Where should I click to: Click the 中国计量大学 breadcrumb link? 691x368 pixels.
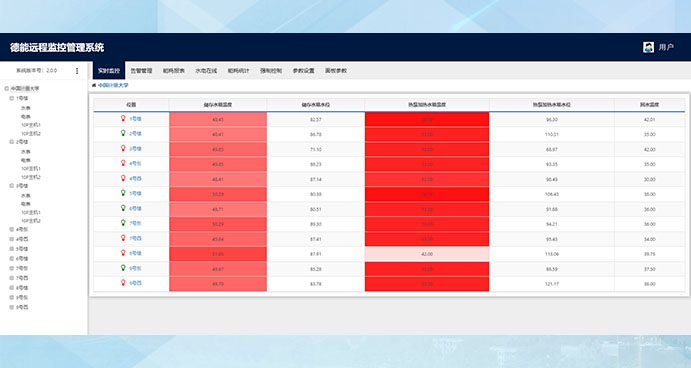click(x=113, y=85)
